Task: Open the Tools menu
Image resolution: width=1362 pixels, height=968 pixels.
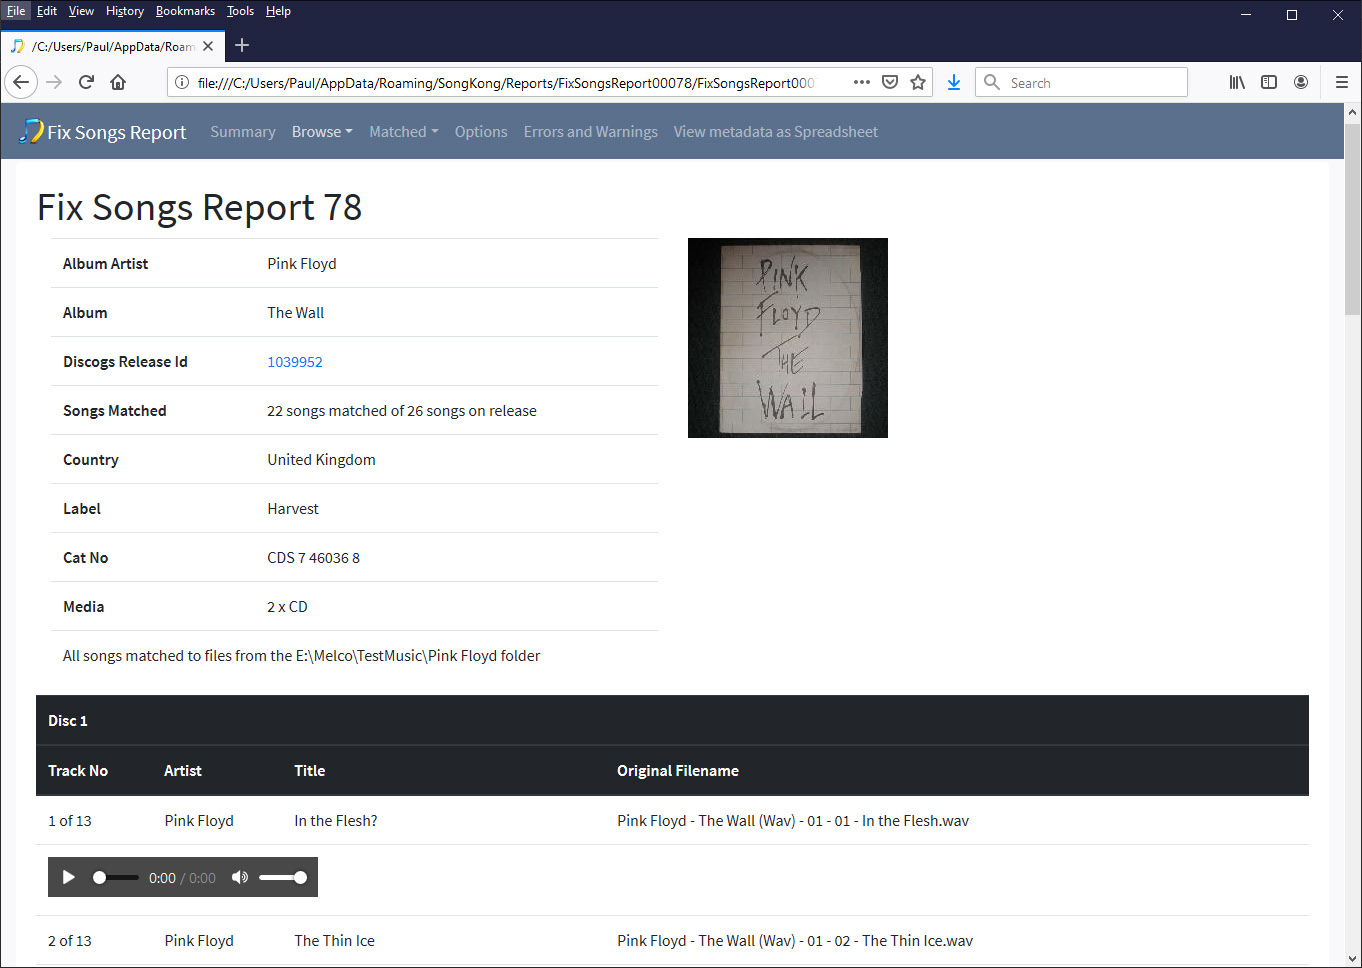Action: (x=240, y=11)
